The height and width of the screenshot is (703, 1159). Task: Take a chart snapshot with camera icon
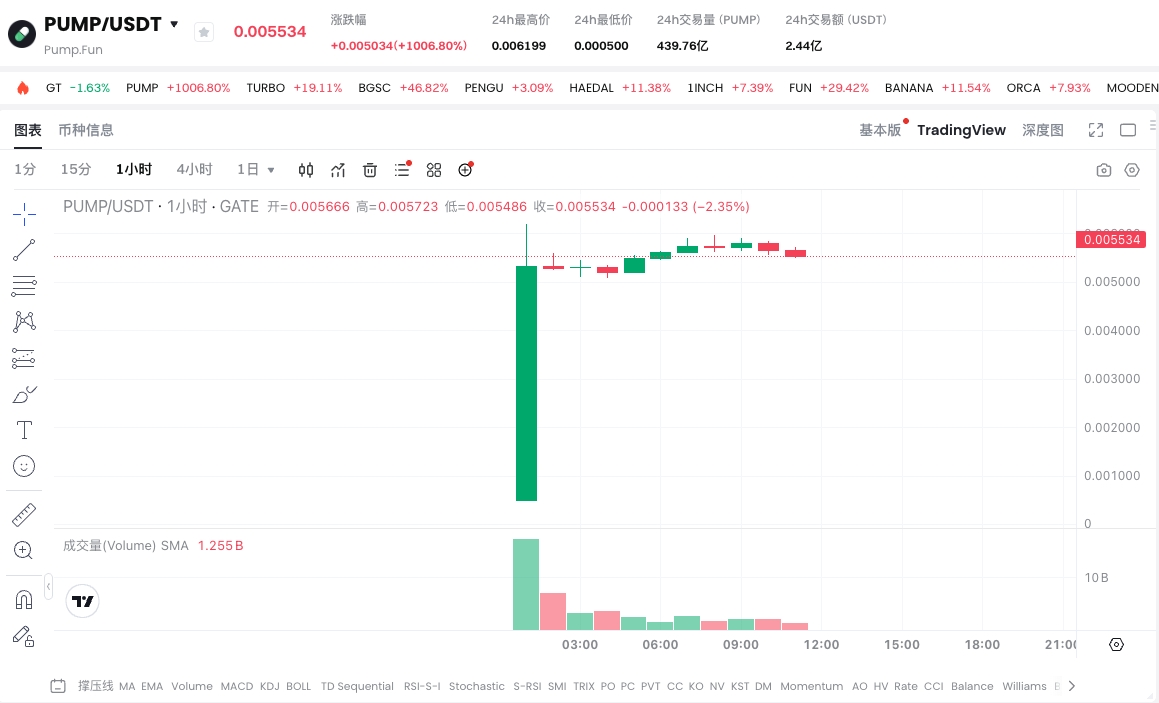[x=1104, y=170]
